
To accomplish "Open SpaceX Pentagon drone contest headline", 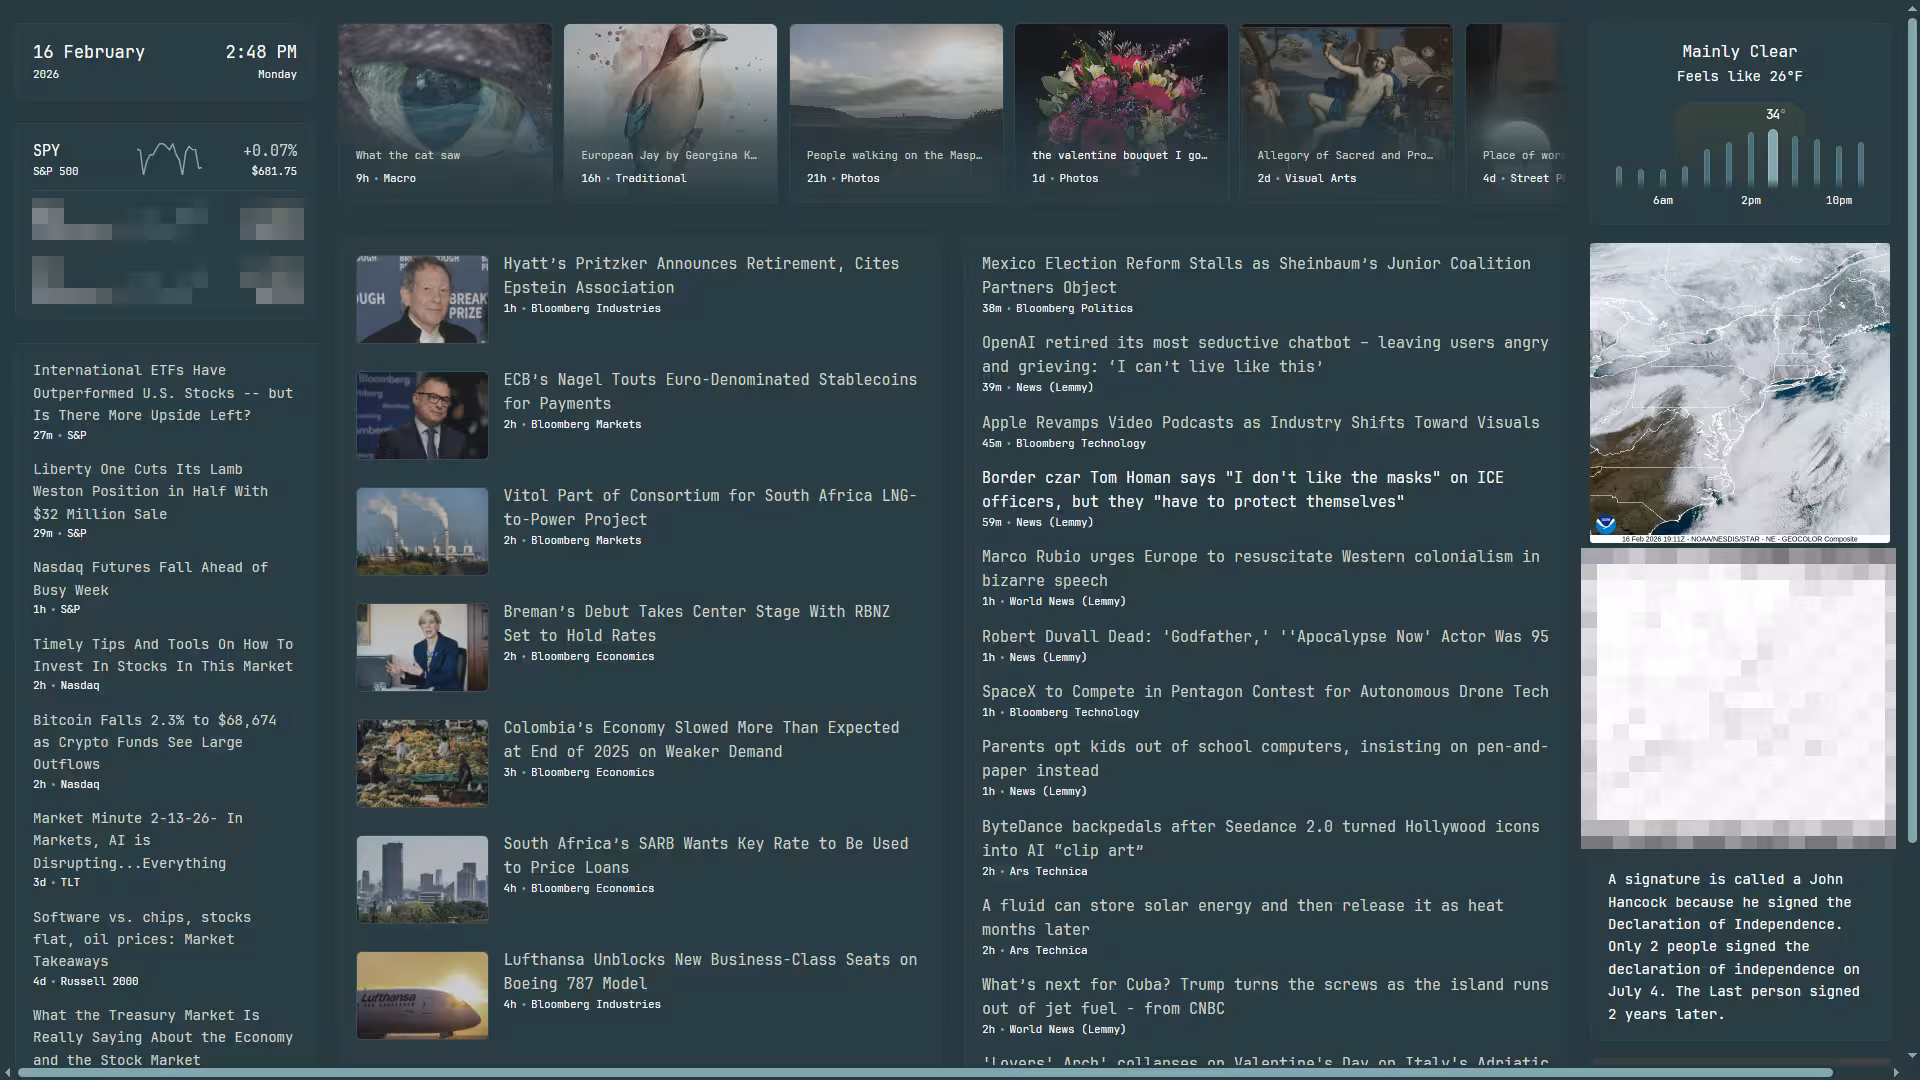I will (1264, 692).
